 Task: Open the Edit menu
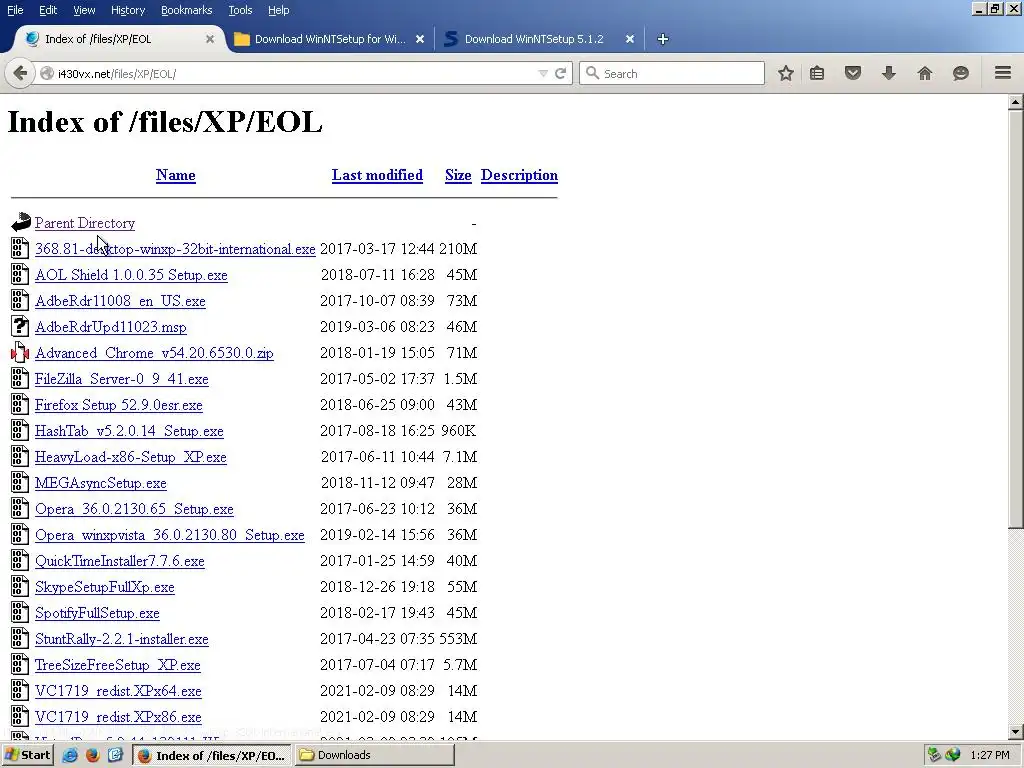(48, 10)
